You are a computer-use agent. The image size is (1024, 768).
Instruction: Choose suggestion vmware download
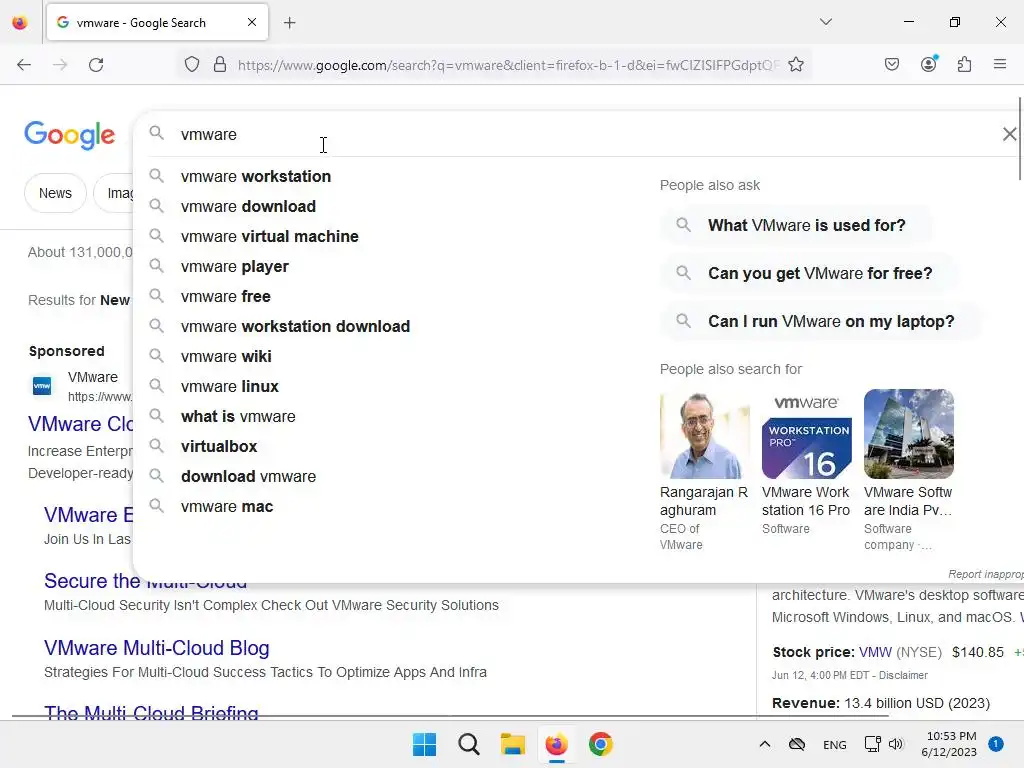click(x=248, y=206)
